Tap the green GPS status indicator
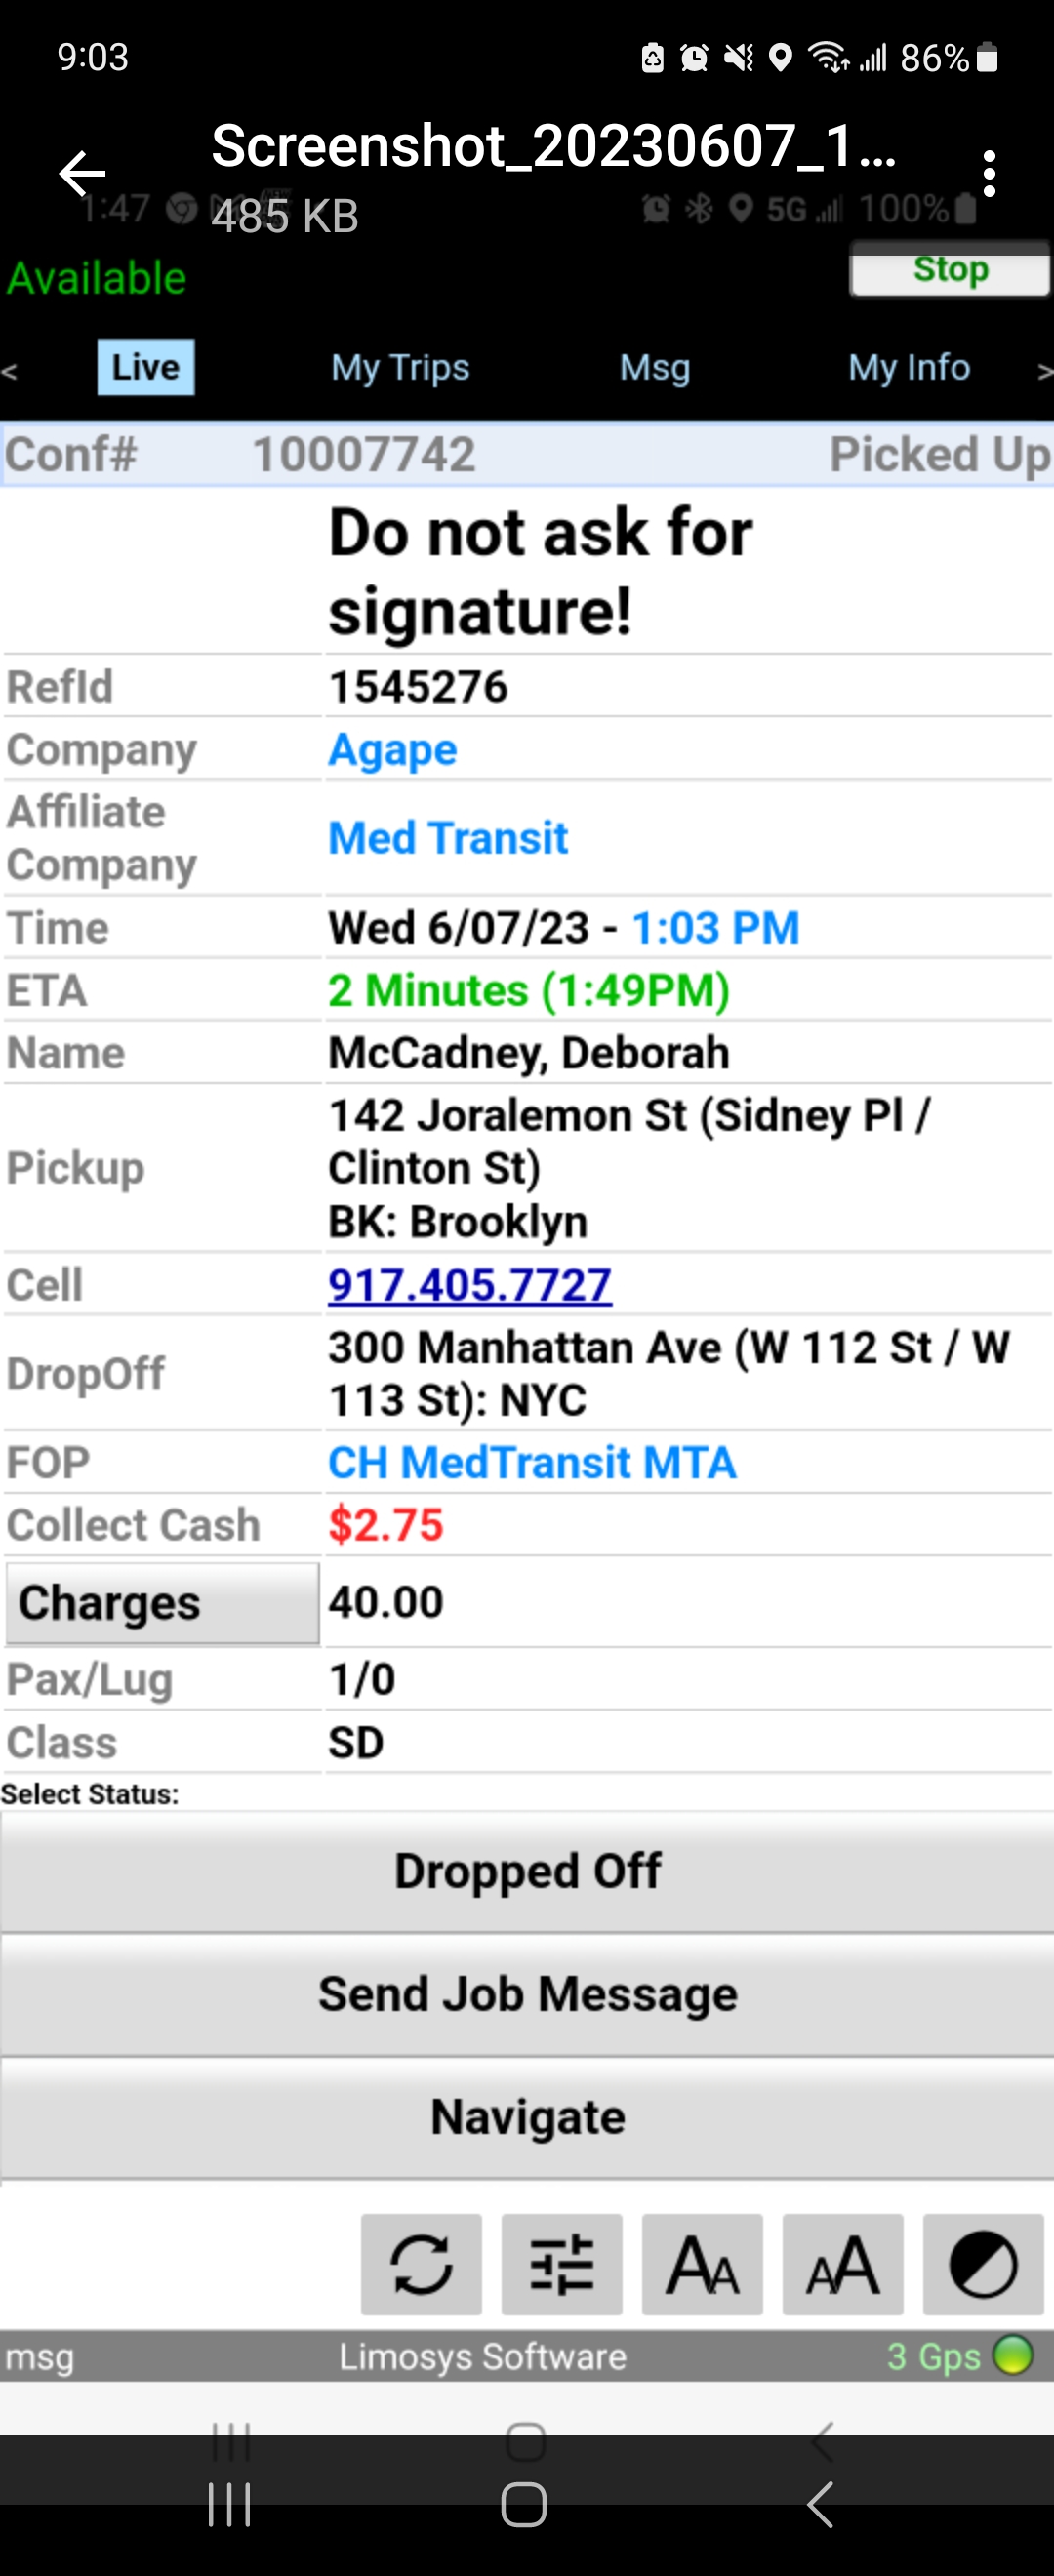 pyautogui.click(x=1012, y=2355)
